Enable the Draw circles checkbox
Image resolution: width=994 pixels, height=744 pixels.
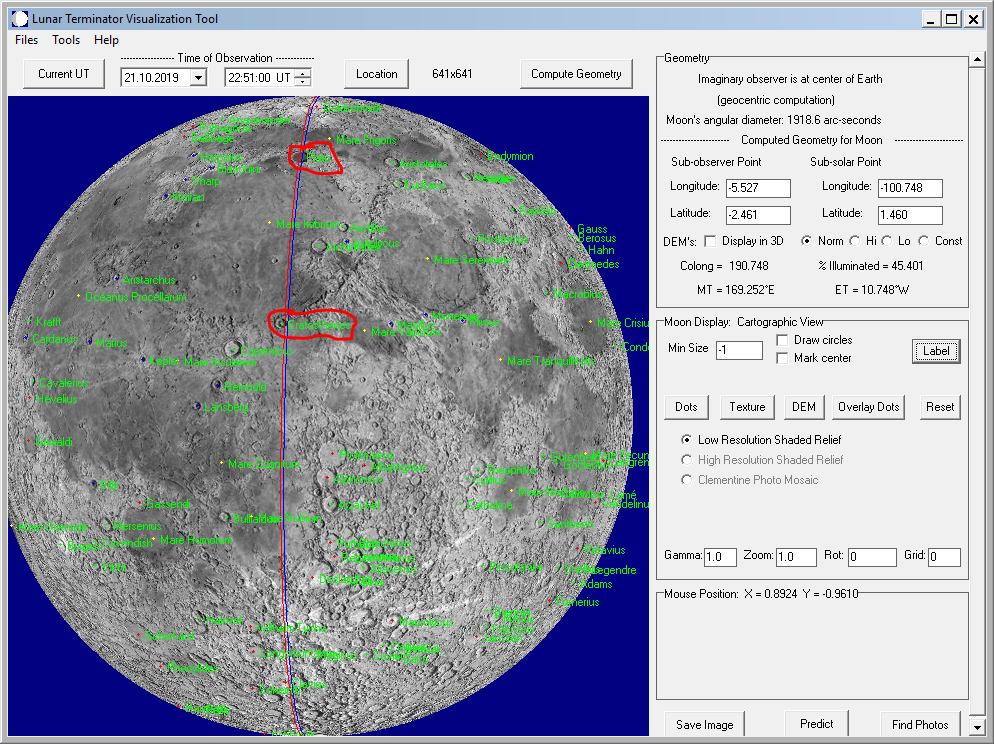[x=783, y=339]
